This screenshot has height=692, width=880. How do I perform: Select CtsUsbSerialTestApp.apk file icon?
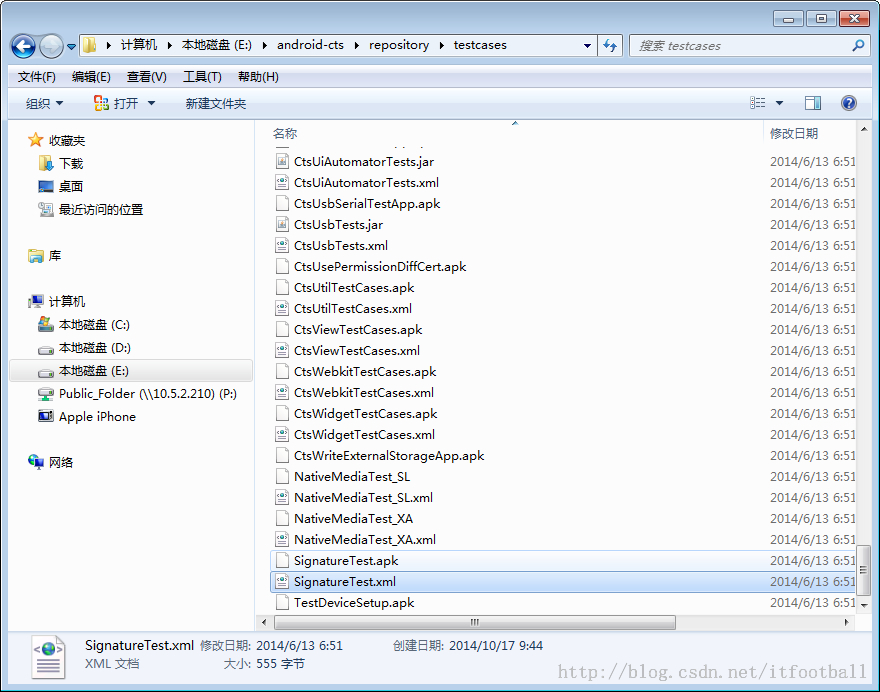[282, 203]
